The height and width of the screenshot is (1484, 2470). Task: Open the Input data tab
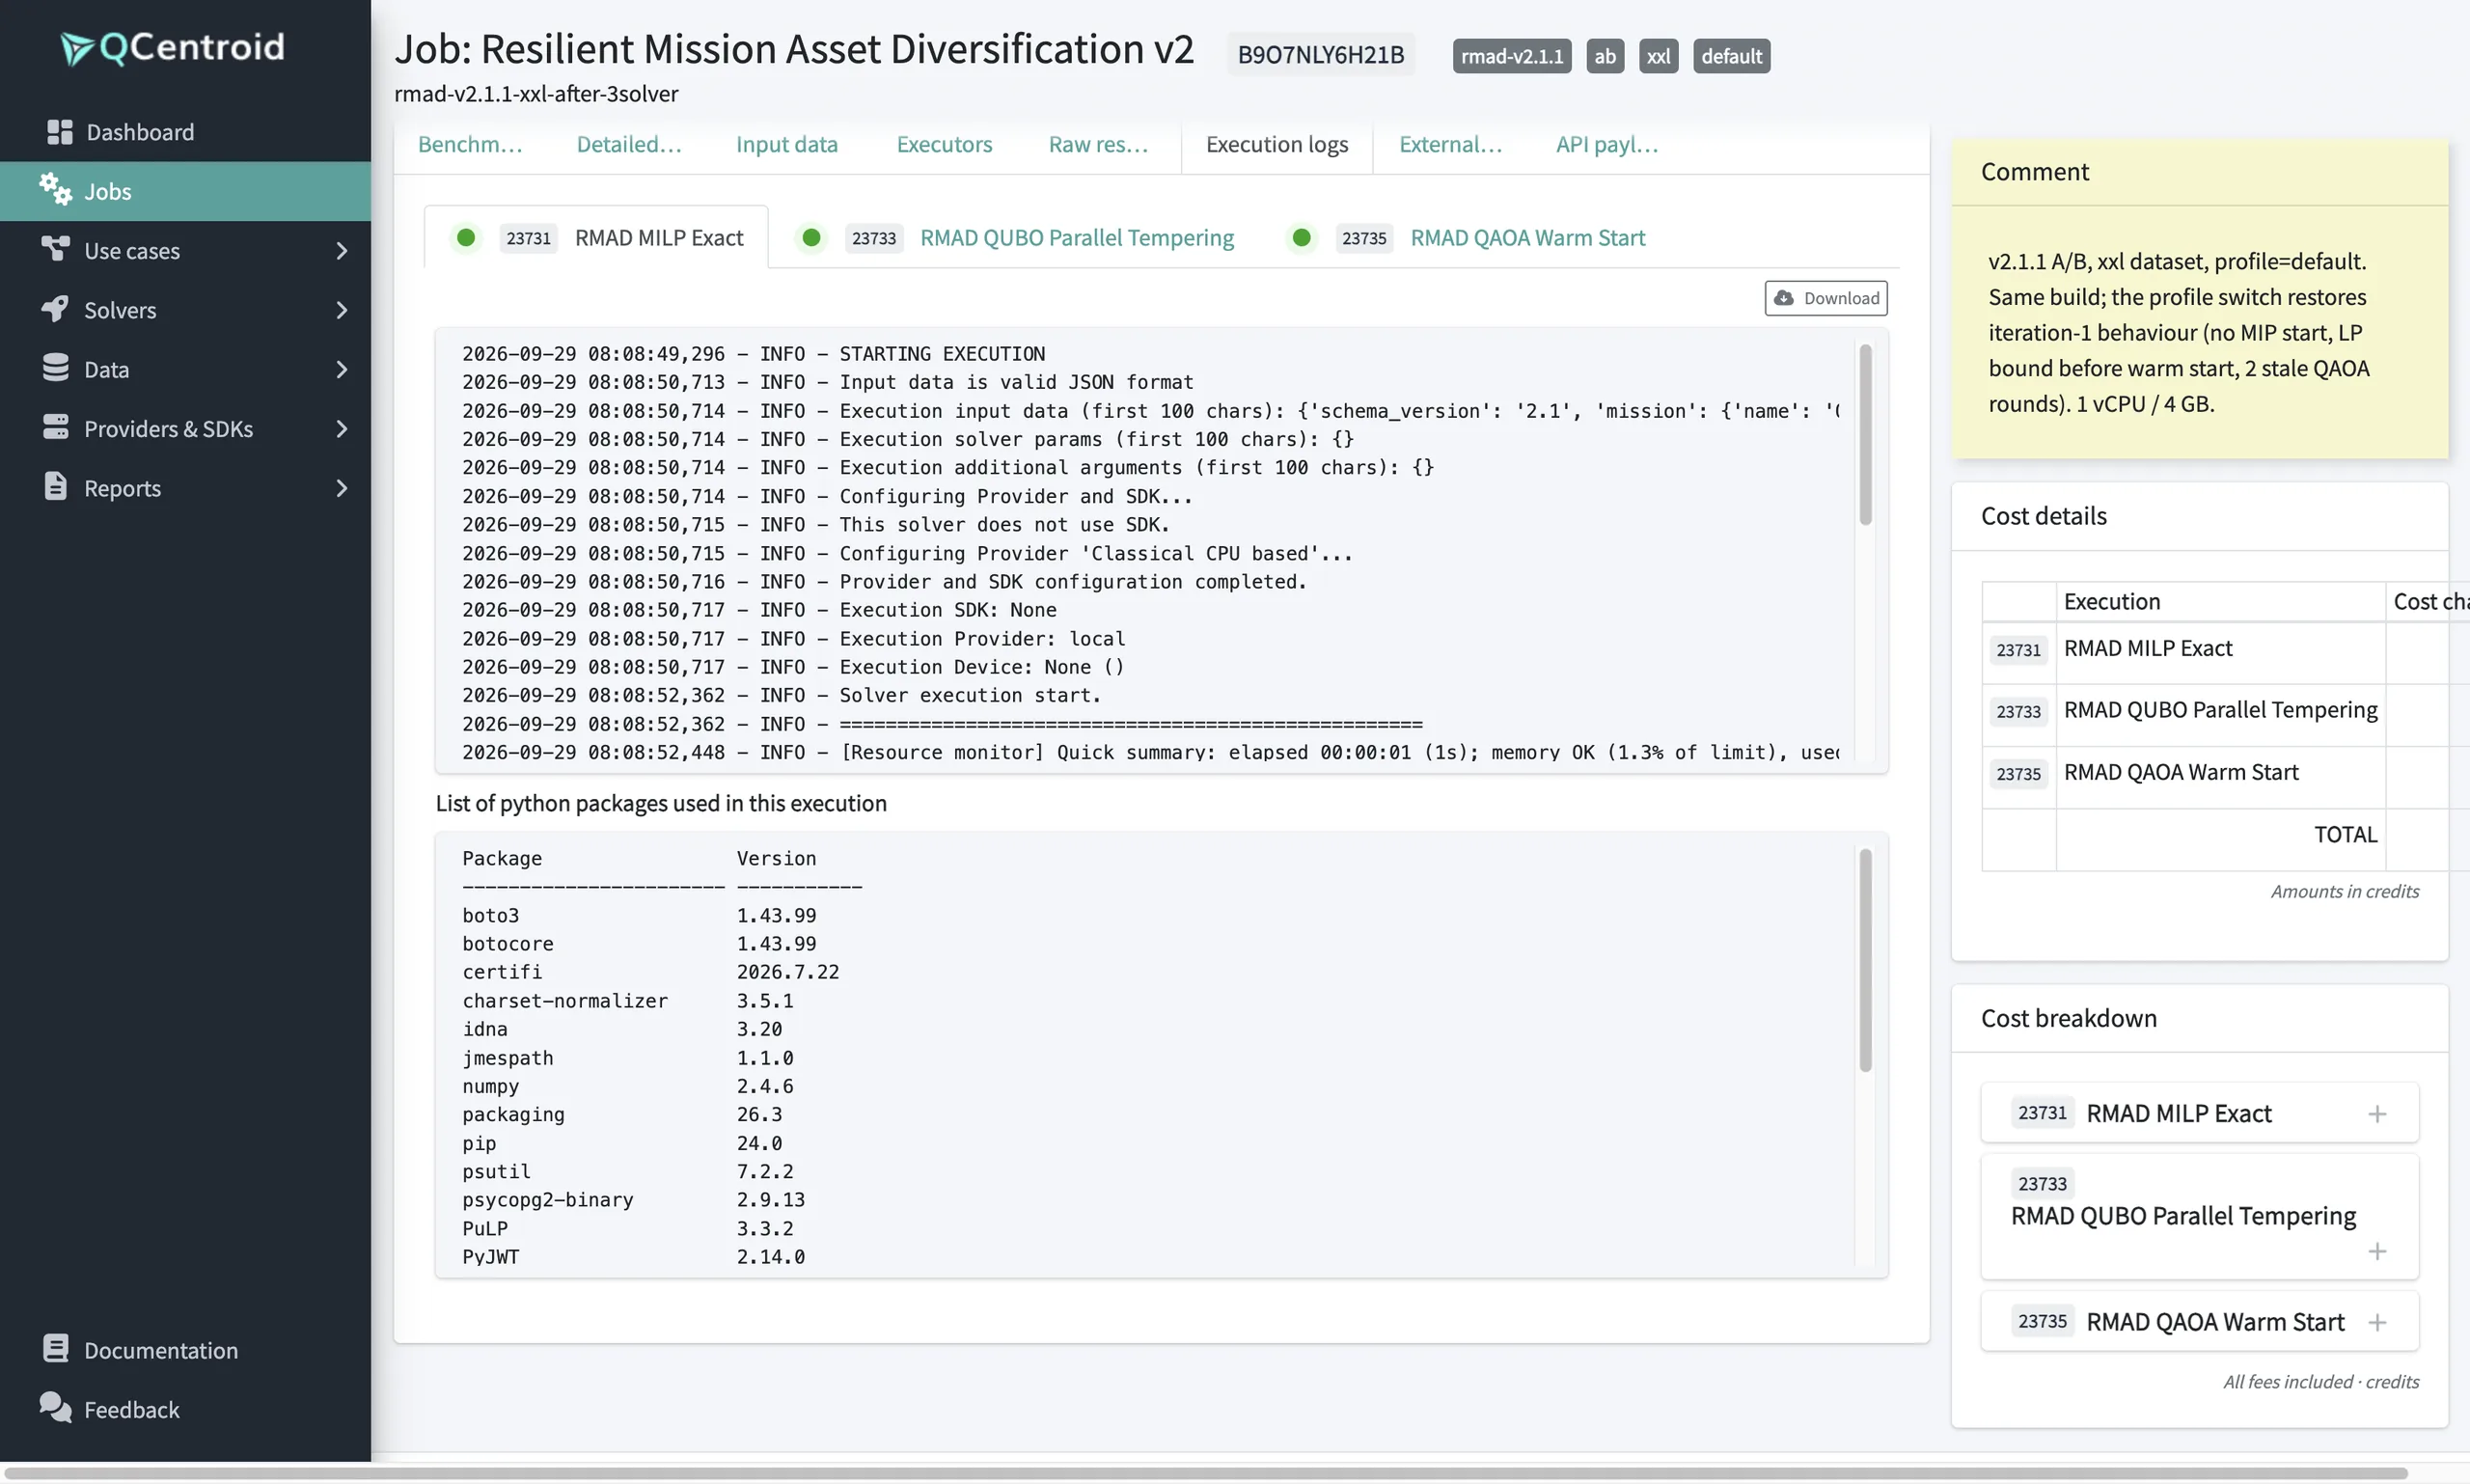coord(786,144)
